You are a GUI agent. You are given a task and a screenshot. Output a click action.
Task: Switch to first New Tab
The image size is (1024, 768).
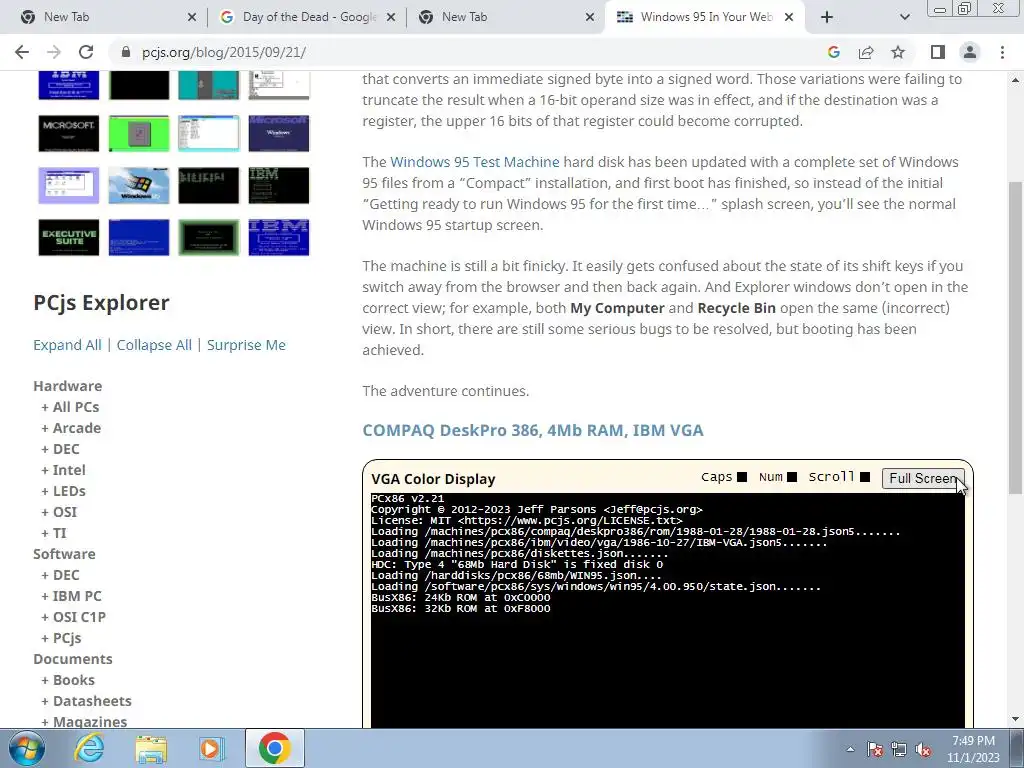(103, 17)
